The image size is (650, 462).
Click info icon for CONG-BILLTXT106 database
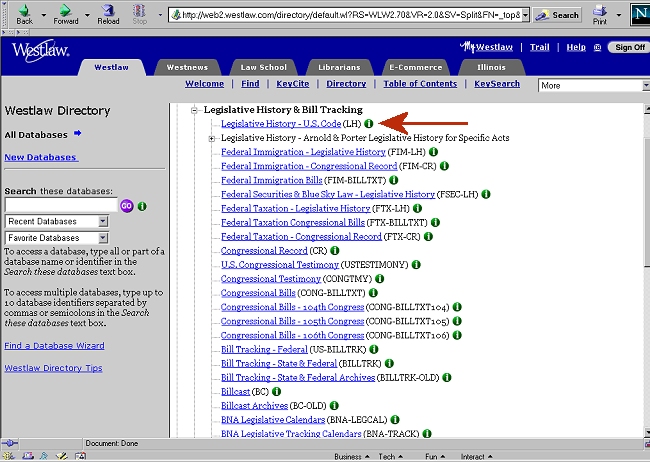click(x=457, y=335)
